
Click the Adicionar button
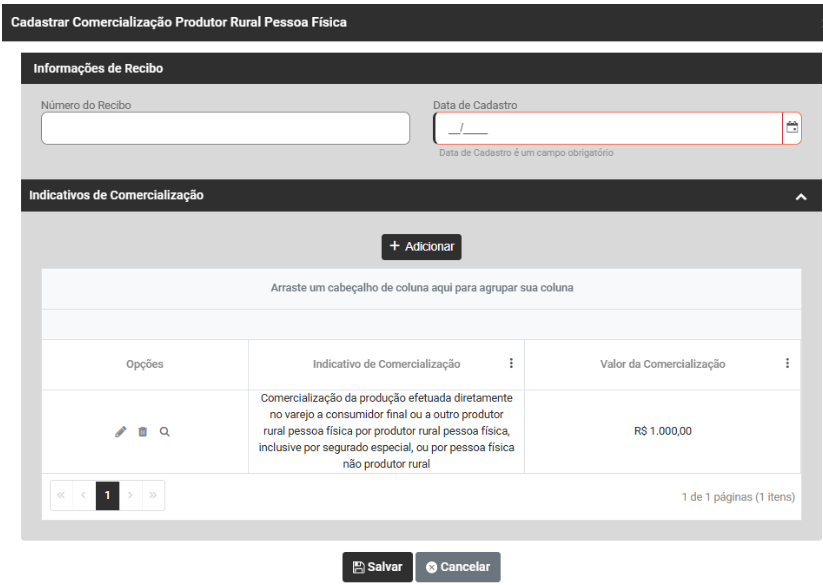point(421,246)
